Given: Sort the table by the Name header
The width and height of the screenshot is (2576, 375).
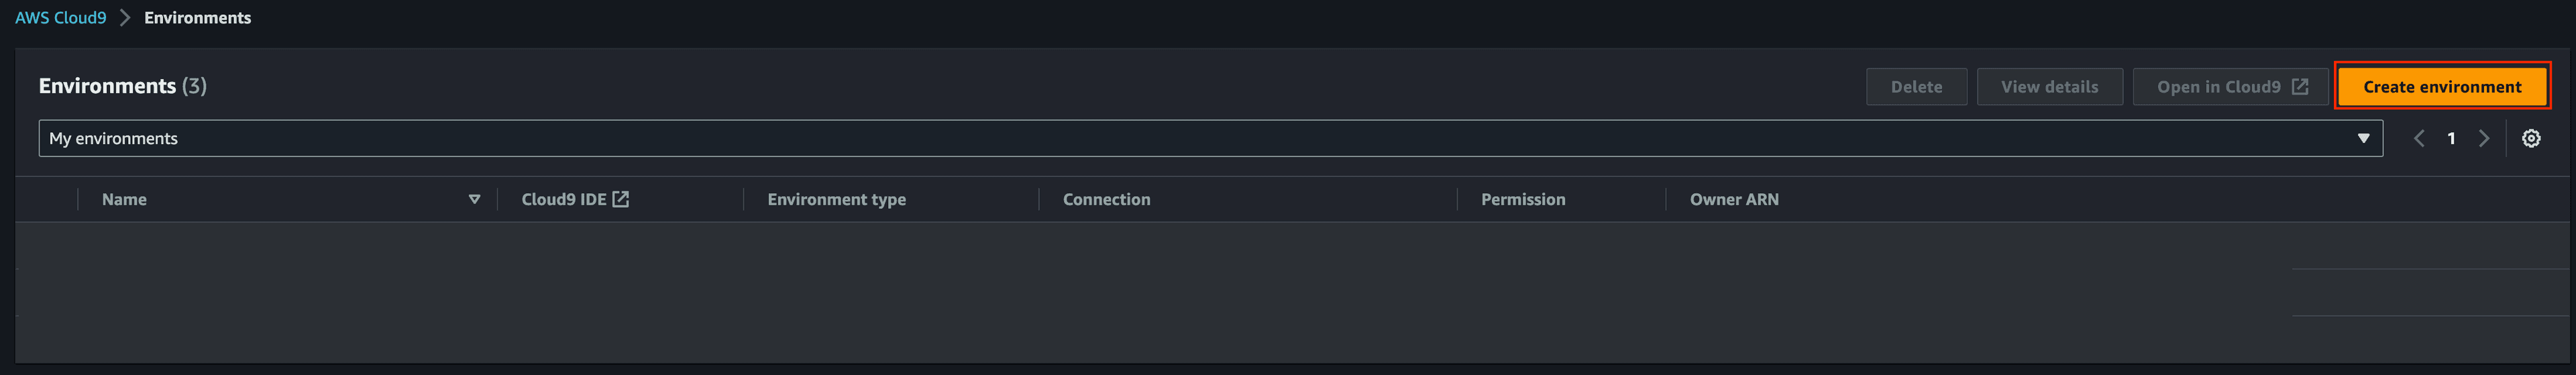Looking at the screenshot, I should 124,199.
